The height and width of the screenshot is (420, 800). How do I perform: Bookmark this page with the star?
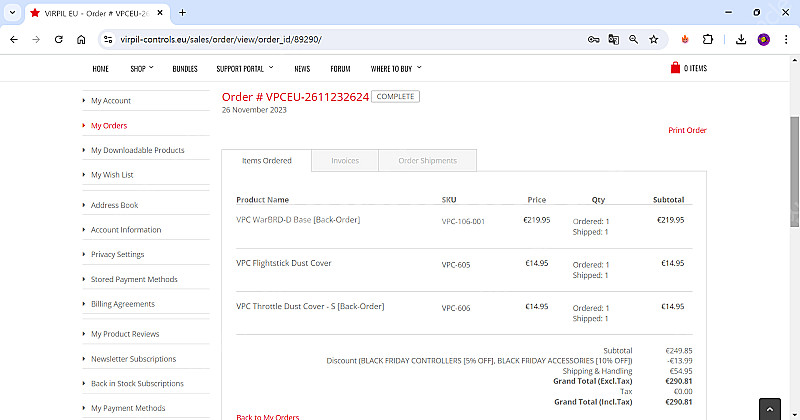(x=654, y=39)
